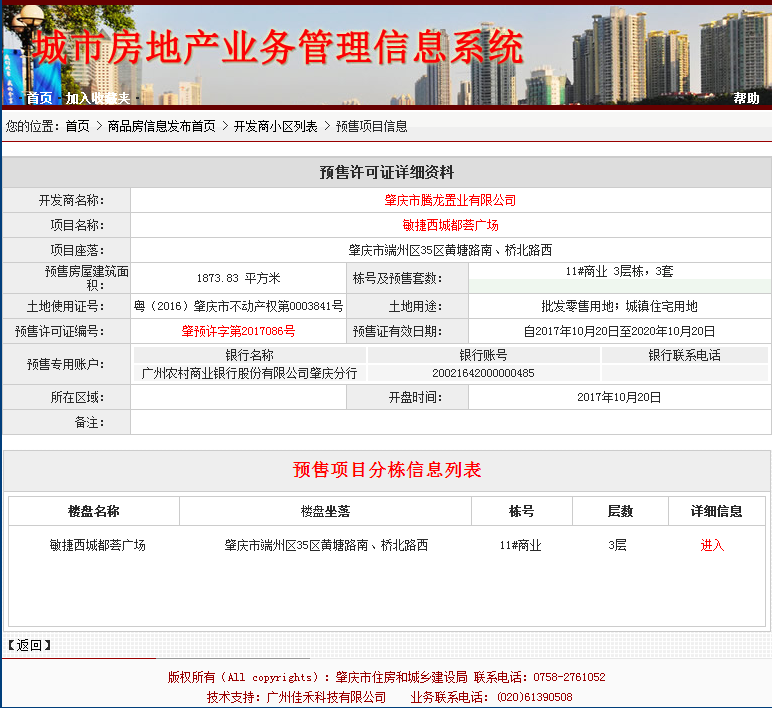Open developer link 肇庆市腾龙置业有限公司

(450, 201)
